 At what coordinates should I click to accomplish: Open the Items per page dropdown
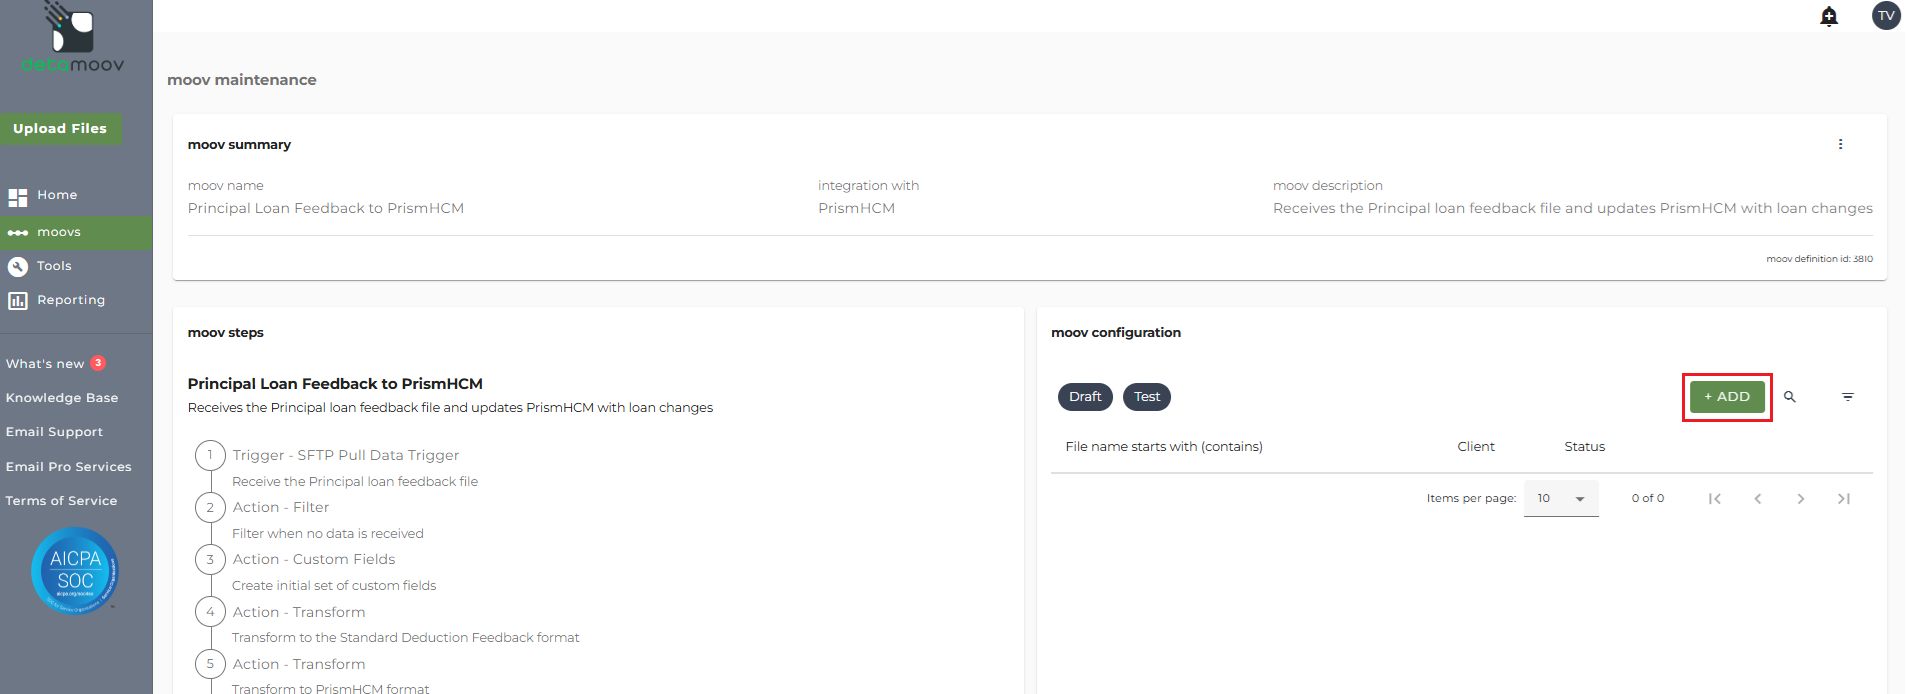click(x=1561, y=498)
